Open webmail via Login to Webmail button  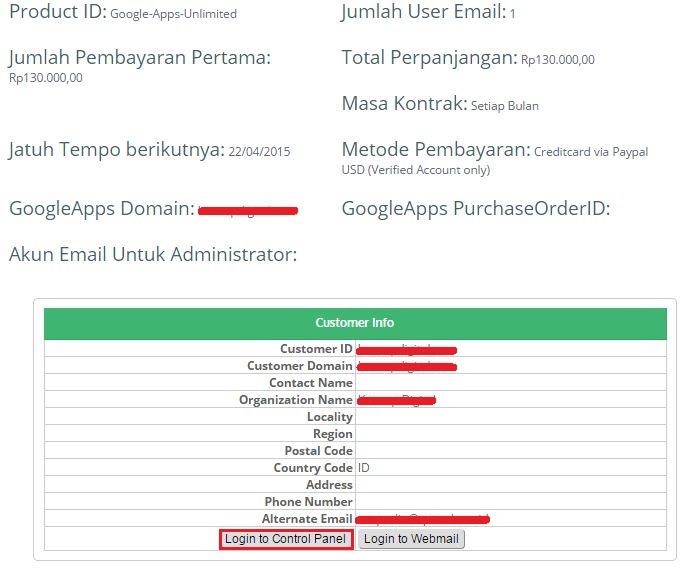(411, 539)
